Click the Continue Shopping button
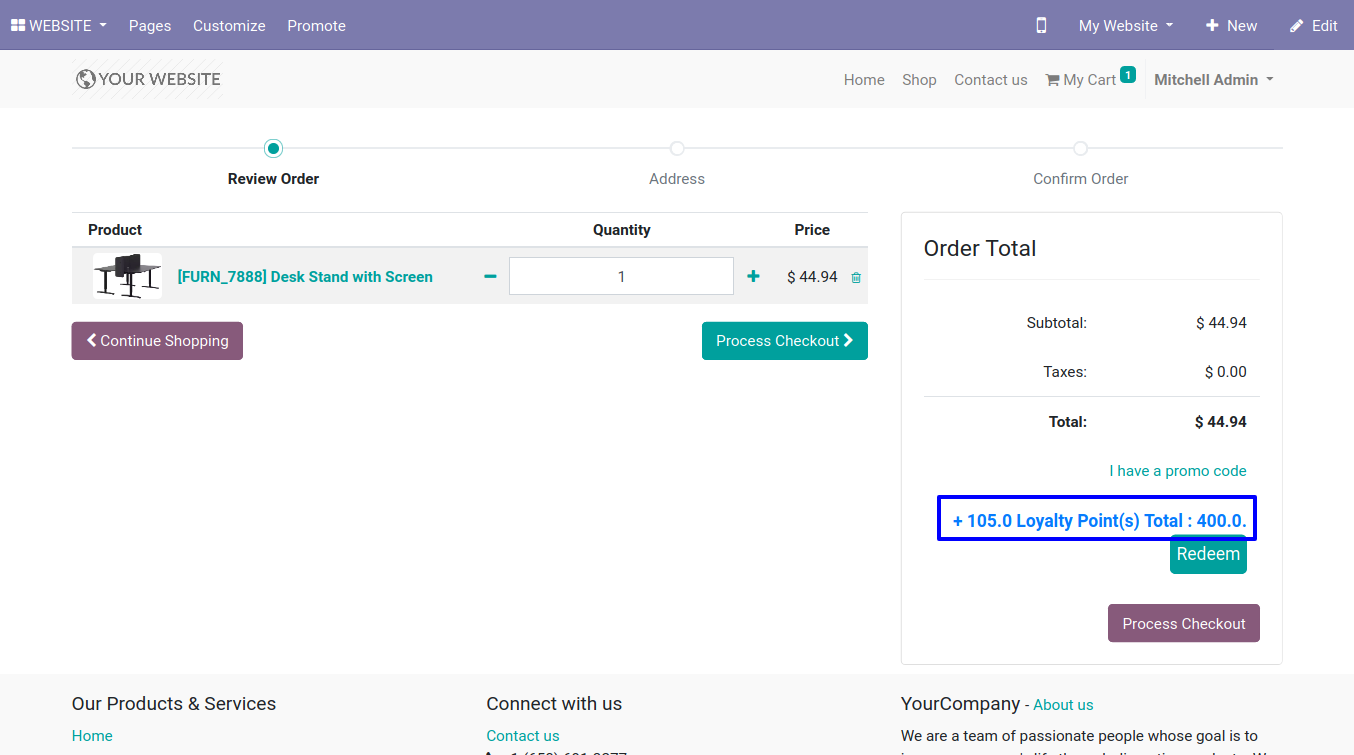The image size is (1354, 755). [x=157, y=341]
